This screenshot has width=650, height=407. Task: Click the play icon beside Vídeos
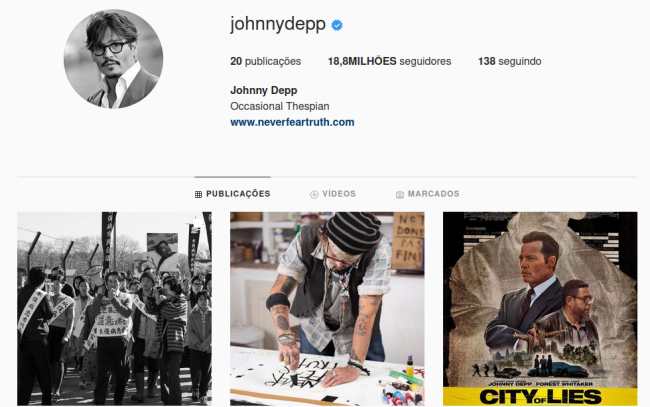314,194
